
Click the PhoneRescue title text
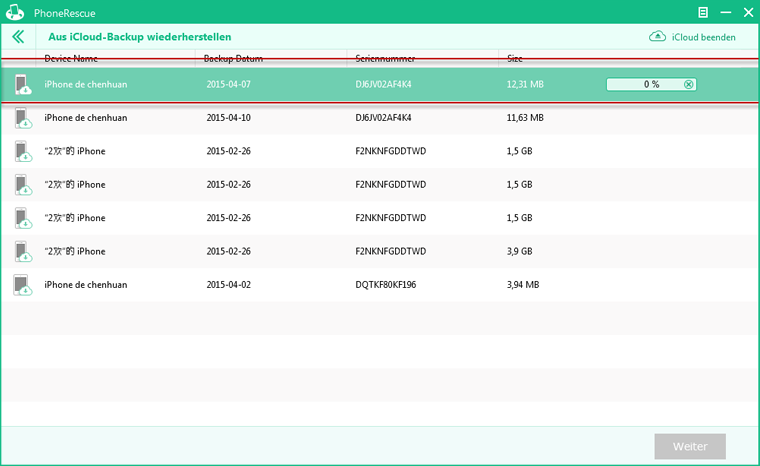(x=64, y=13)
